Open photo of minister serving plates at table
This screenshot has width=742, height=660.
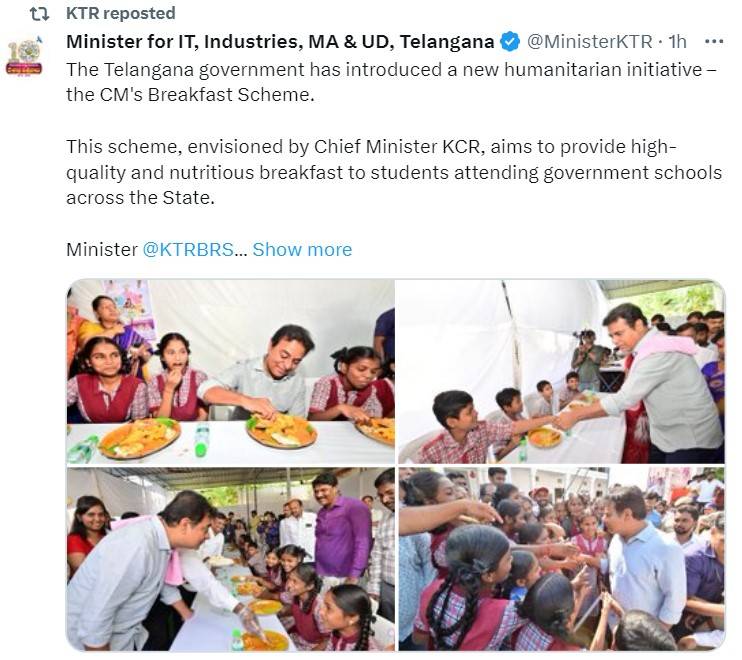coord(230,559)
